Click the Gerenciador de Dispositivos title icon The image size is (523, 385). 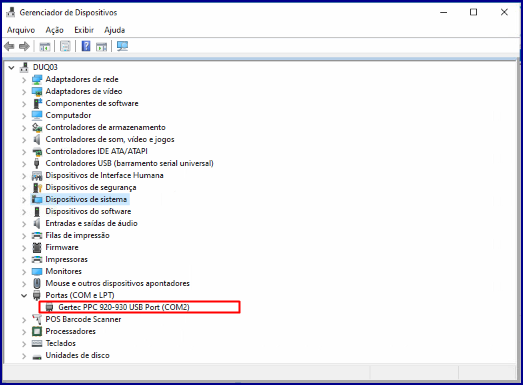coord(11,12)
